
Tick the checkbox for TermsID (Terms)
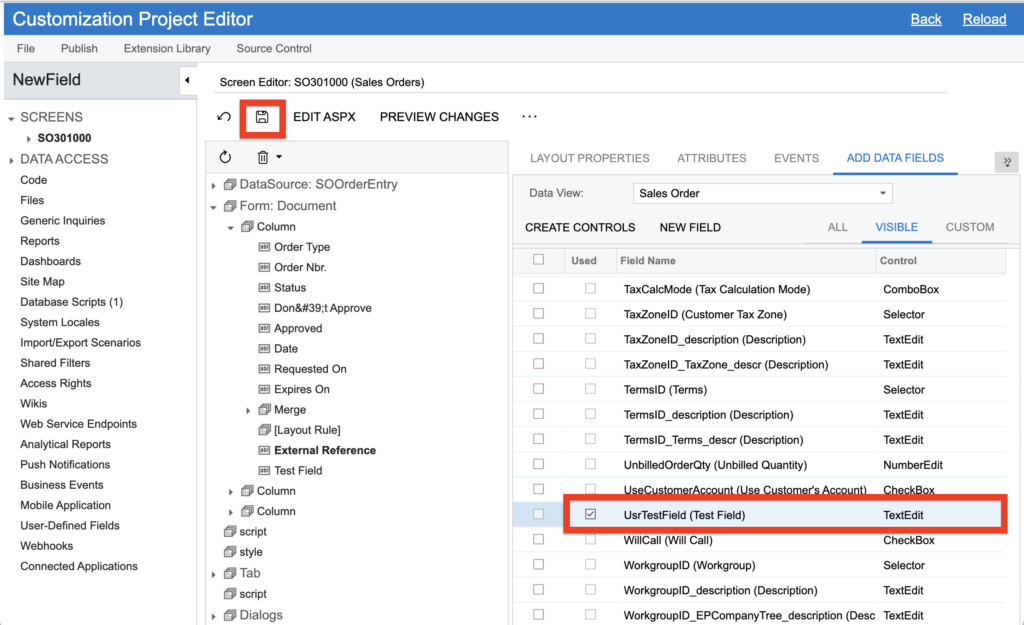[x=539, y=390]
